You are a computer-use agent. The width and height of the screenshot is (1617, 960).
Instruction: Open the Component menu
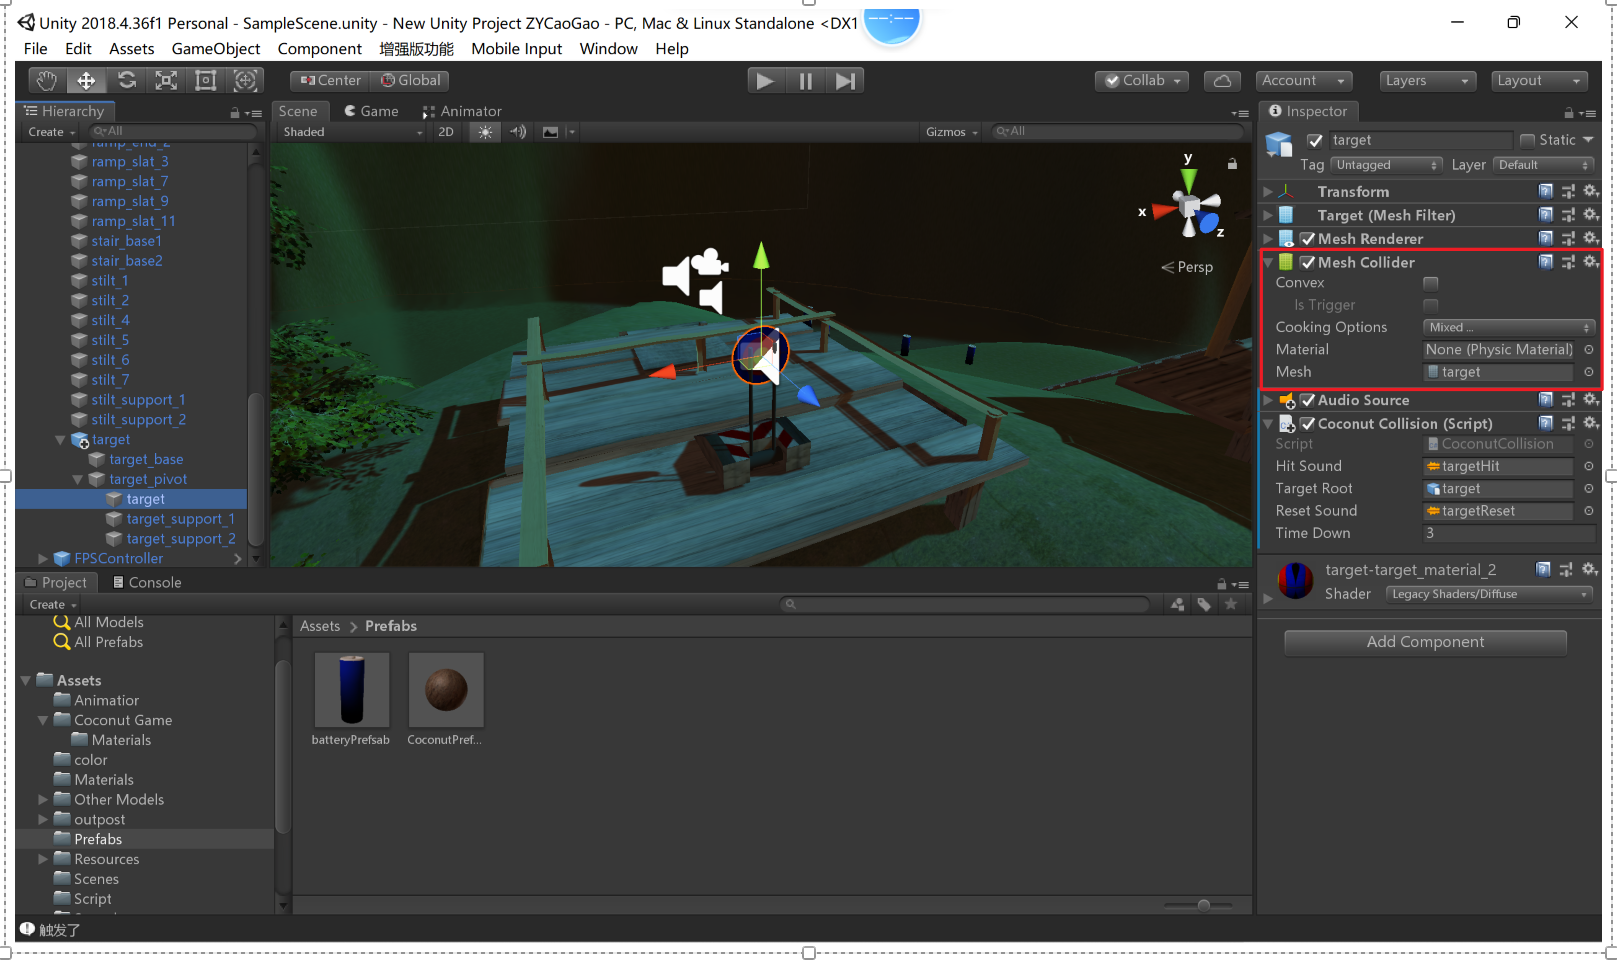(x=320, y=49)
